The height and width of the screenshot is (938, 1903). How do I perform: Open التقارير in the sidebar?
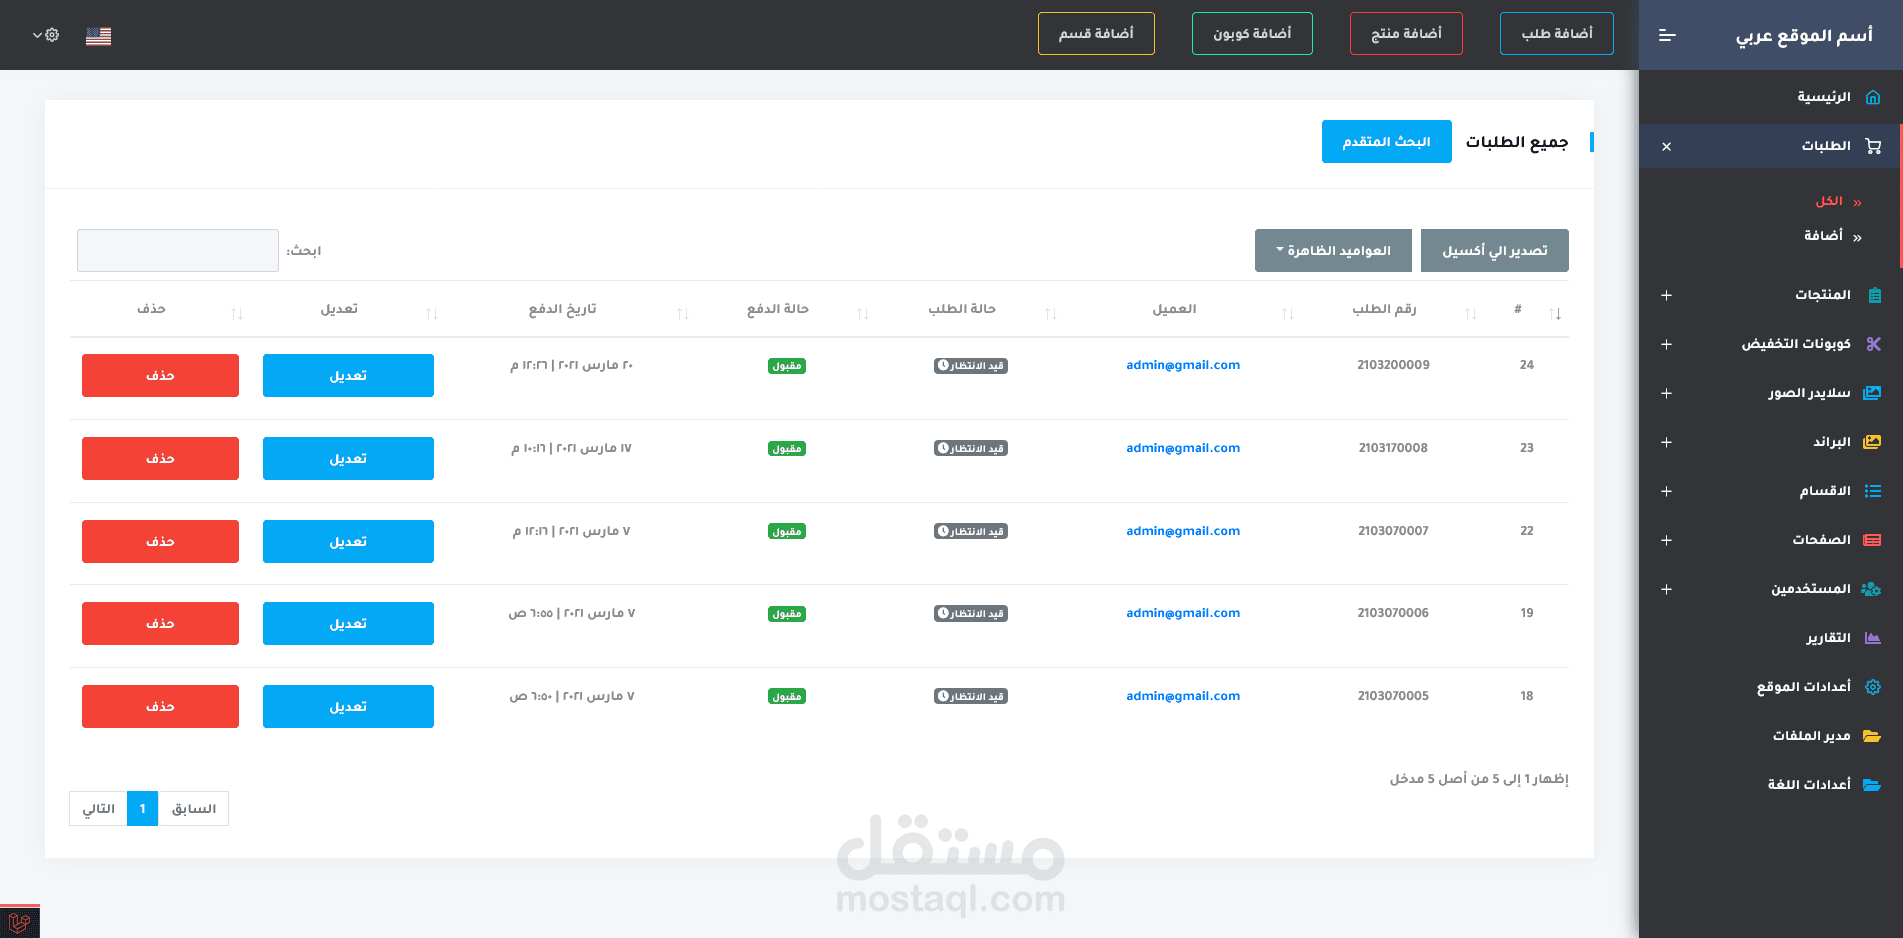click(1828, 638)
